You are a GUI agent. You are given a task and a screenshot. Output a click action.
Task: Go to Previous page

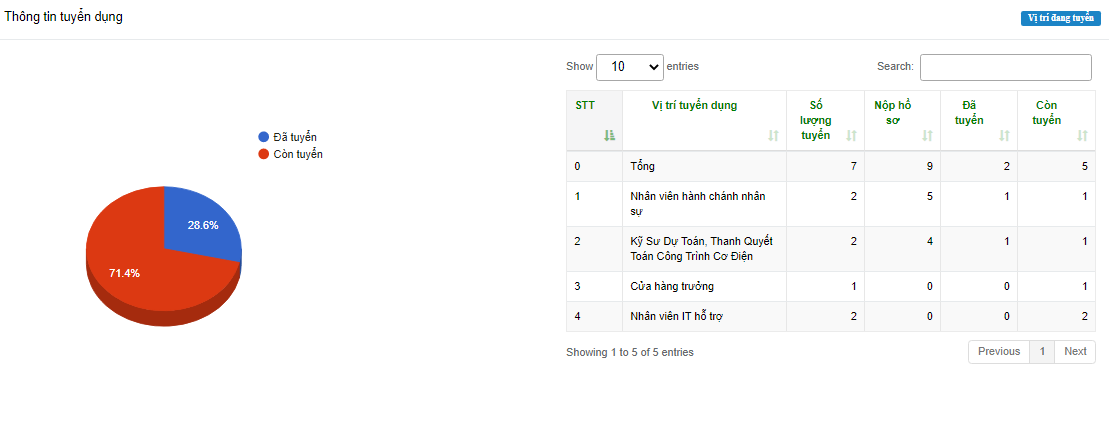[x=999, y=352]
